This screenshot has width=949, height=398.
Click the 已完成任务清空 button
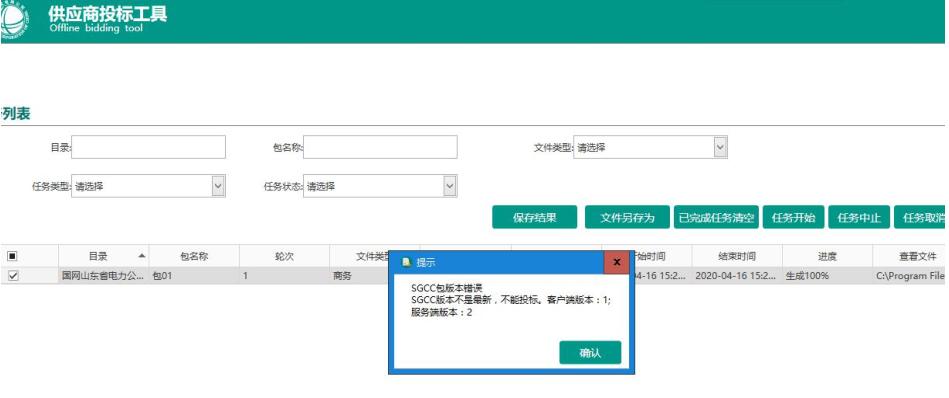(x=717, y=218)
